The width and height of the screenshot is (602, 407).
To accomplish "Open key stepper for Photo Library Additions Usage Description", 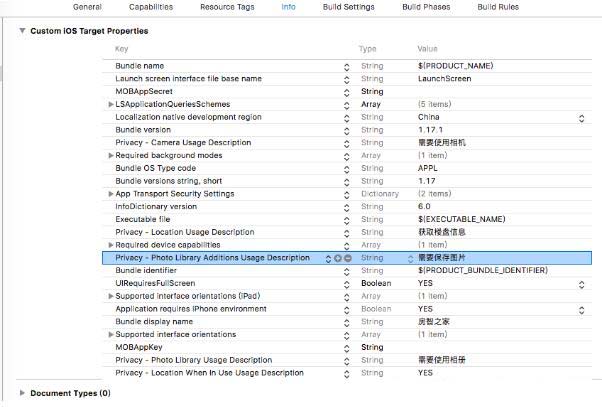I will (328, 258).
